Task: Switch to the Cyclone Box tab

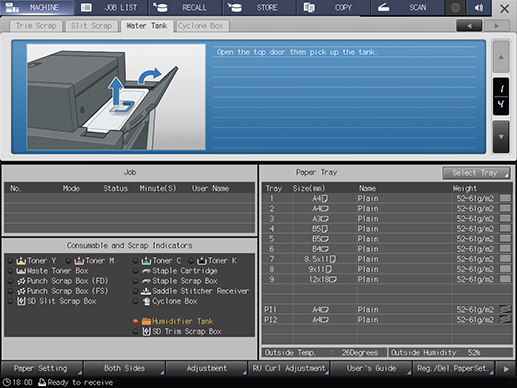Action: [x=201, y=26]
